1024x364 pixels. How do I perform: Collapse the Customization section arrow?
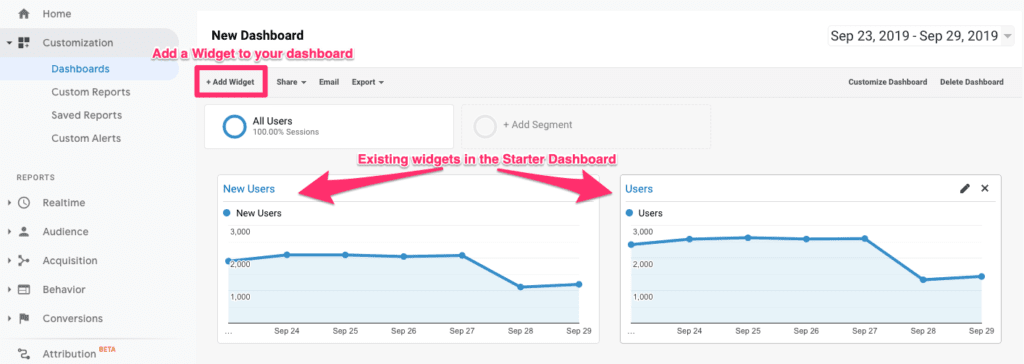click(10, 43)
